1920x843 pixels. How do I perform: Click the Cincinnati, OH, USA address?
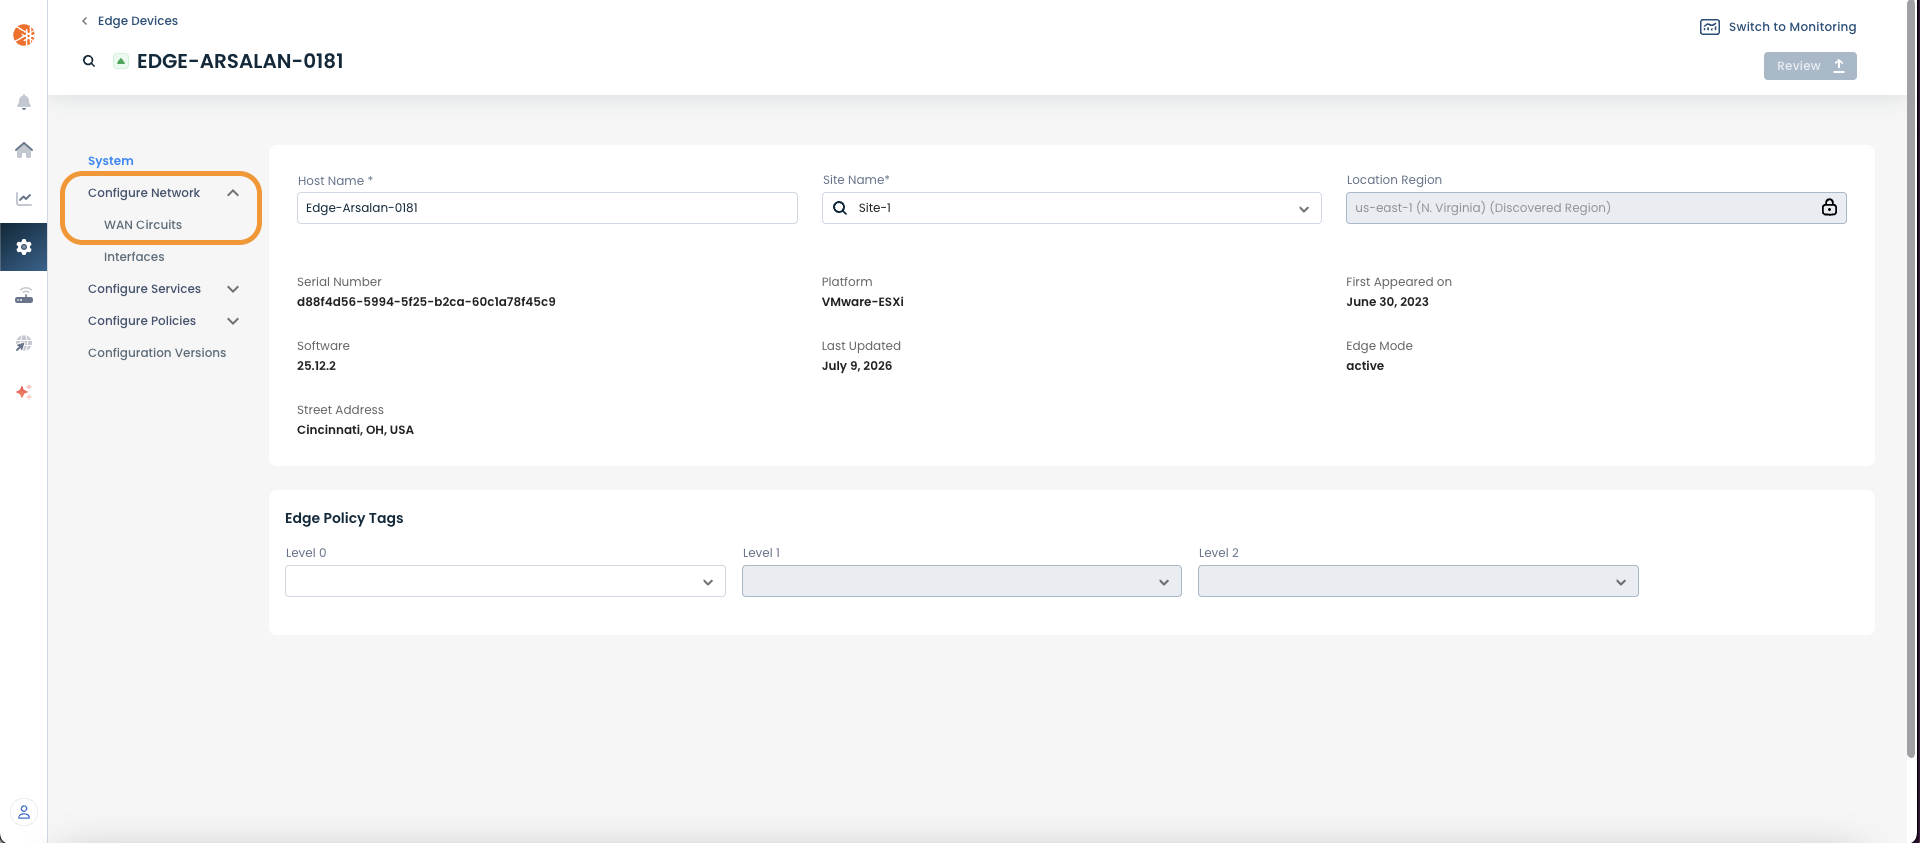coord(355,430)
